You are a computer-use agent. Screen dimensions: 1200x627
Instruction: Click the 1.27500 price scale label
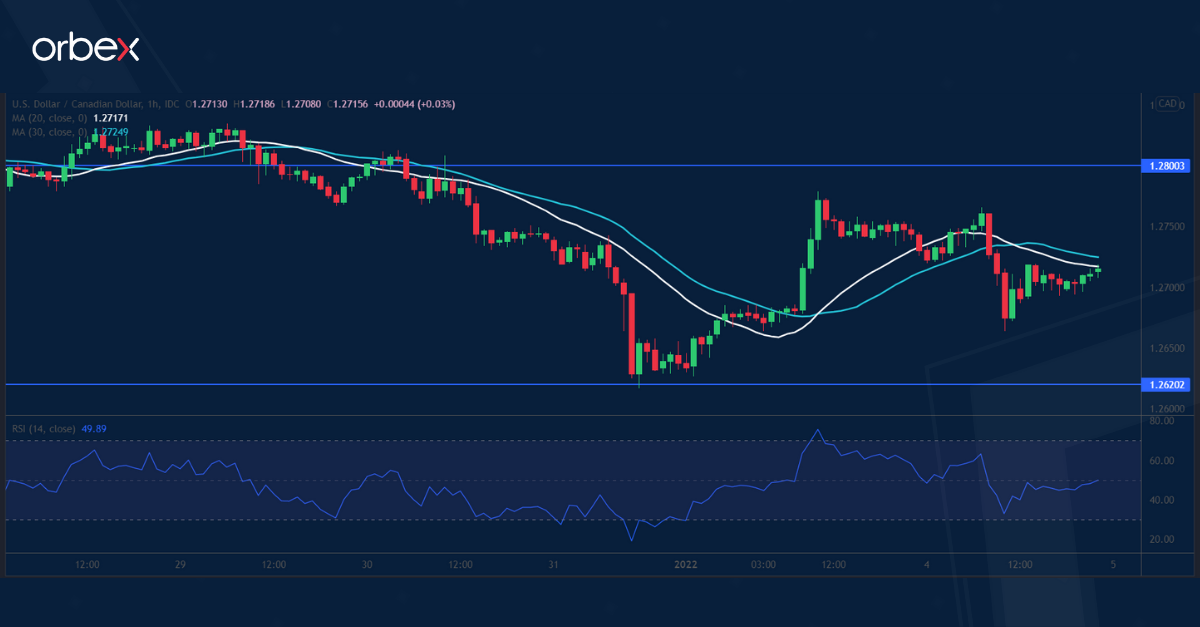[x=1165, y=227]
